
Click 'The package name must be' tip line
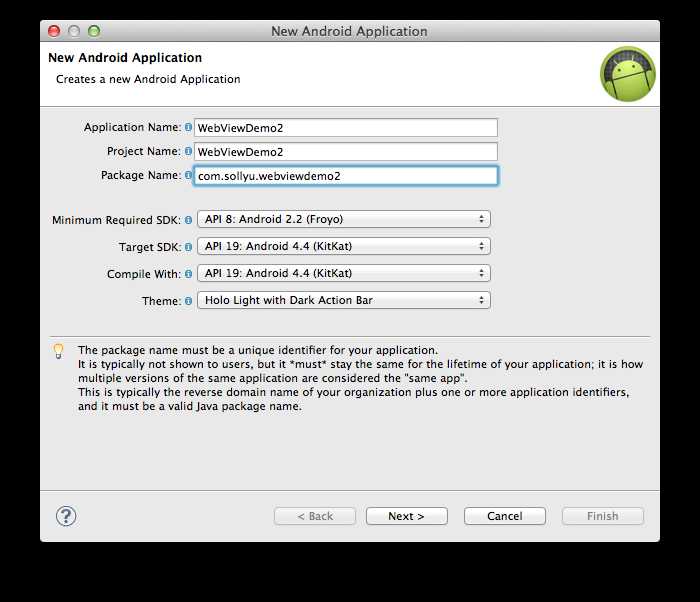(x=258, y=350)
